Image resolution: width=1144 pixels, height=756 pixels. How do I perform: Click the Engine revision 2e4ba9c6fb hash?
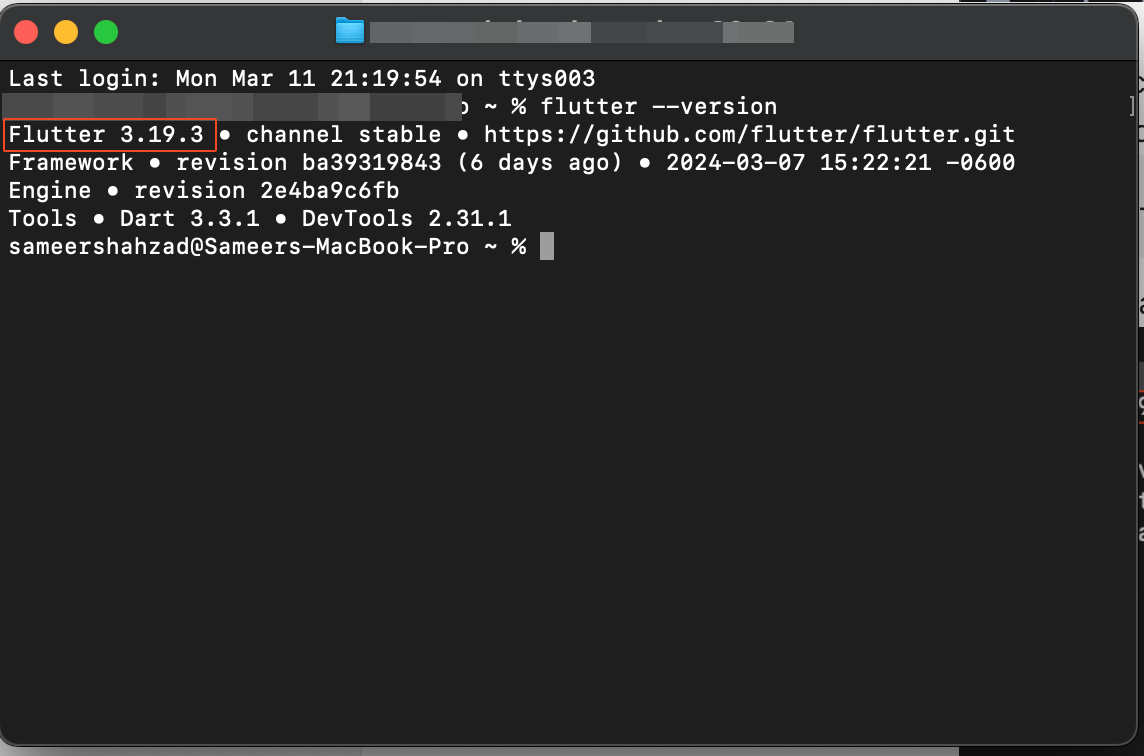[330, 190]
